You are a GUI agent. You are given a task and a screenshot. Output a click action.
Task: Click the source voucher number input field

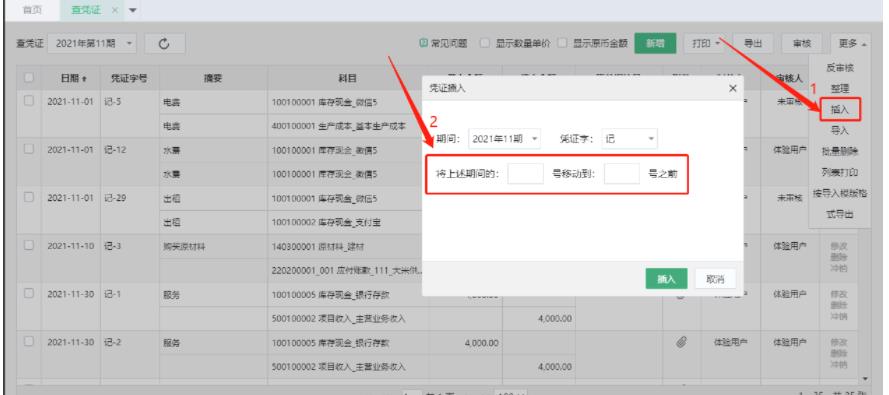click(526, 174)
